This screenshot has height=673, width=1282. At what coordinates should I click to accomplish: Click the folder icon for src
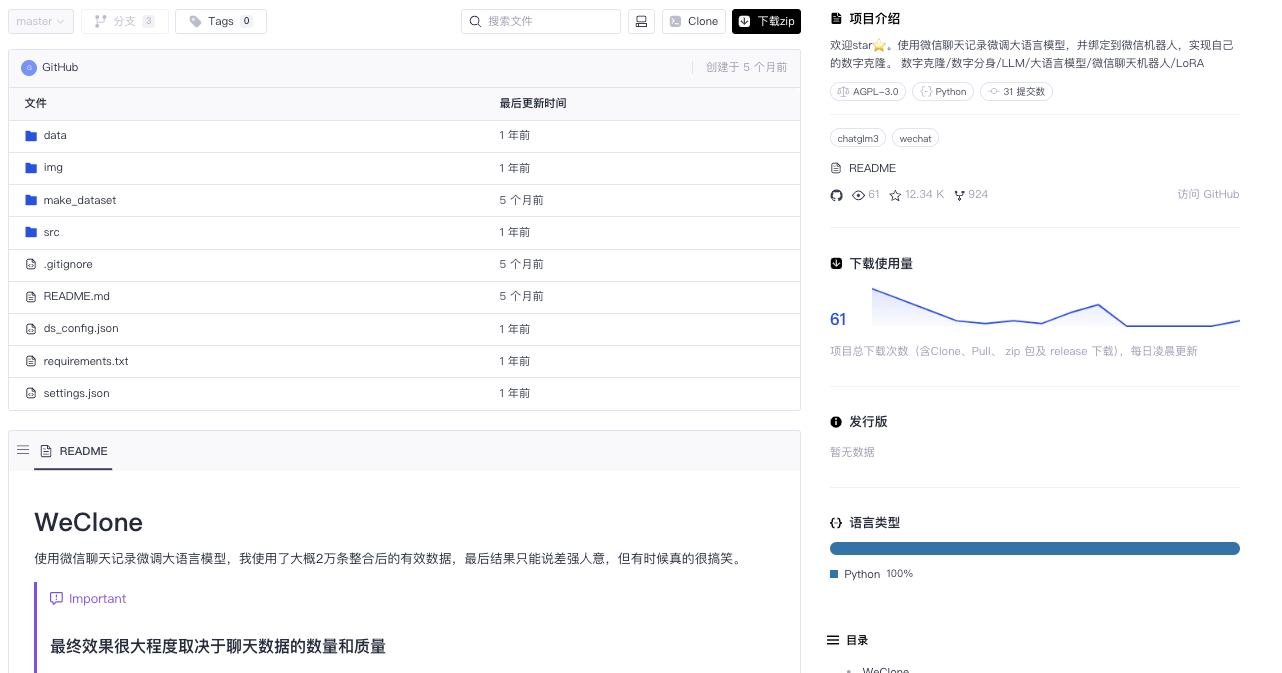31,232
